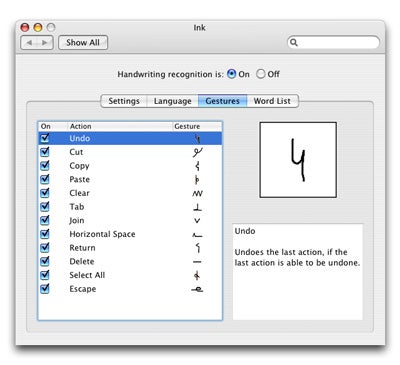Disable the Cut gesture checkbox
This screenshot has height=365, width=400.
[45, 152]
